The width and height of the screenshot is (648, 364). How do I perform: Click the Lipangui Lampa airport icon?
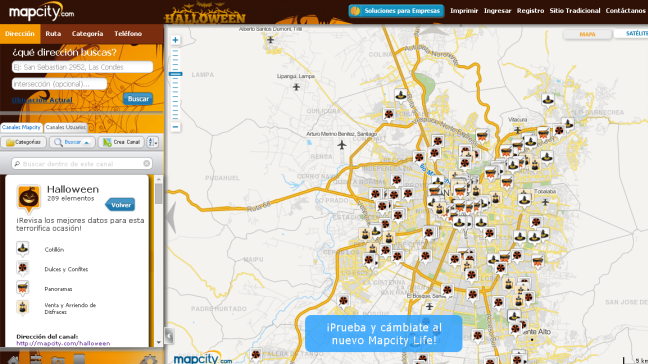[x=296, y=87]
